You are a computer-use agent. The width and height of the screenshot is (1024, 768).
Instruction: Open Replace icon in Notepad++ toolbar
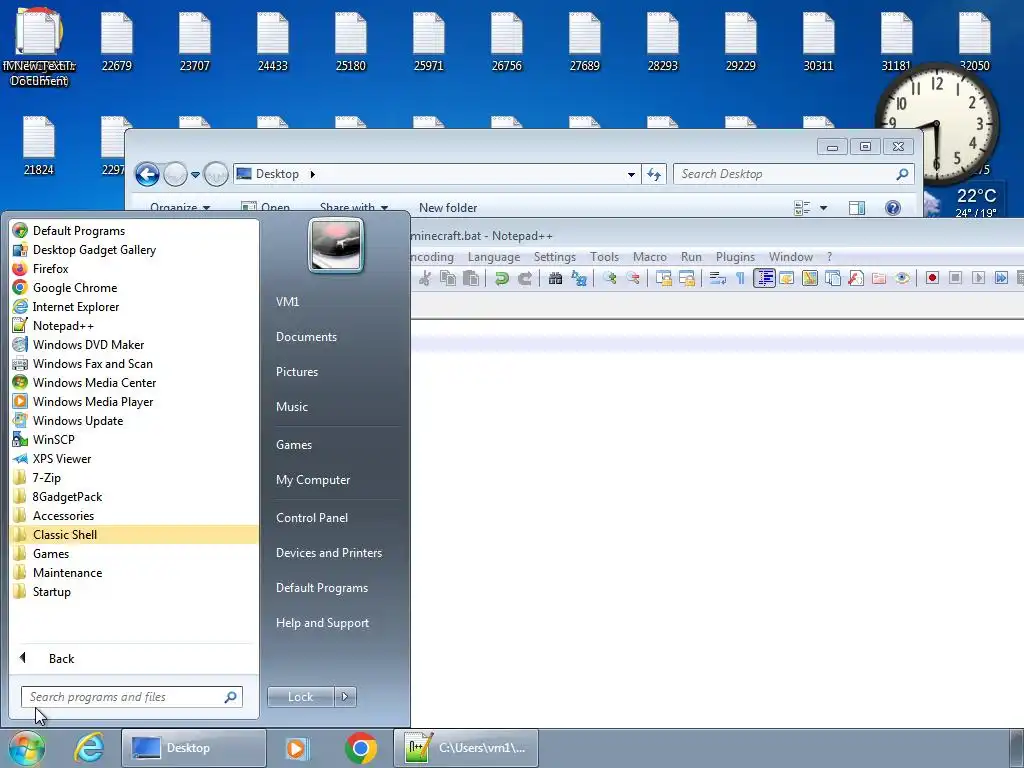(579, 278)
